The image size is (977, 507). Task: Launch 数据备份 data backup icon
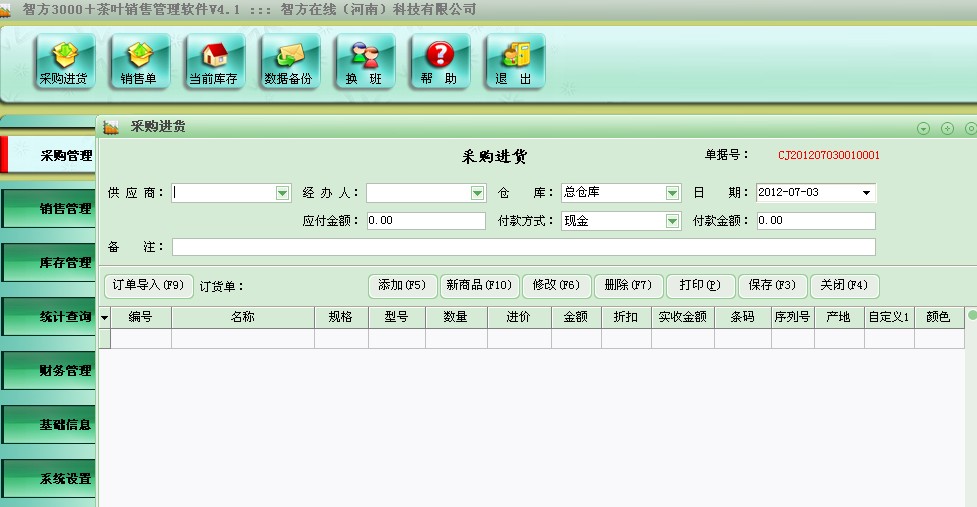point(288,61)
